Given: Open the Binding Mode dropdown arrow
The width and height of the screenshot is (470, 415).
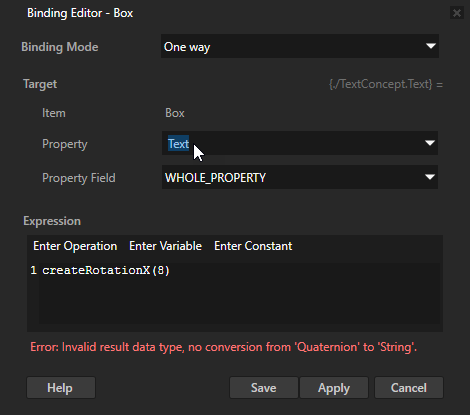Looking at the screenshot, I should pyautogui.click(x=431, y=46).
